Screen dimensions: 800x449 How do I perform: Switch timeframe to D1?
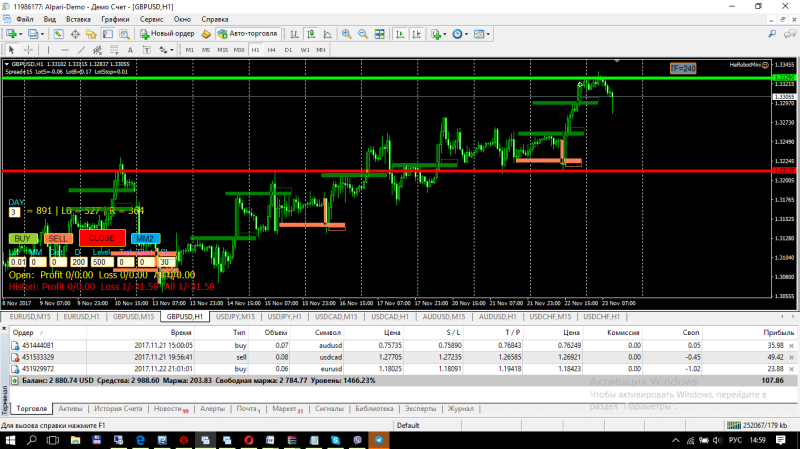coord(288,50)
